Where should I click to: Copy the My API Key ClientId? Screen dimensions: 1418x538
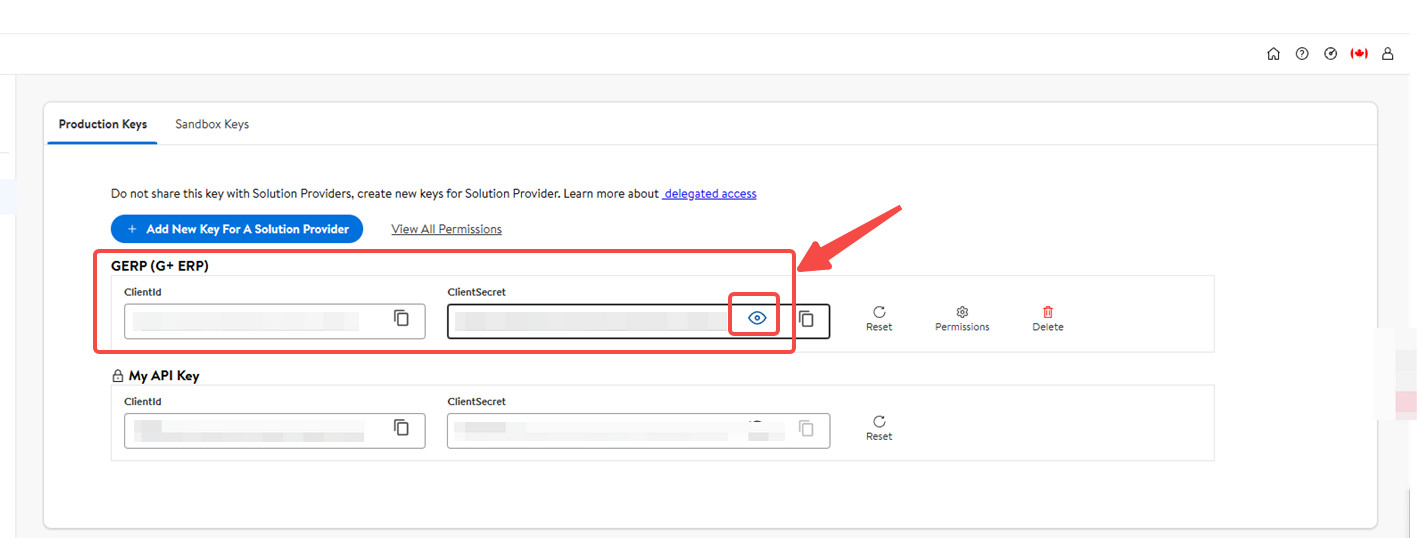(x=401, y=428)
